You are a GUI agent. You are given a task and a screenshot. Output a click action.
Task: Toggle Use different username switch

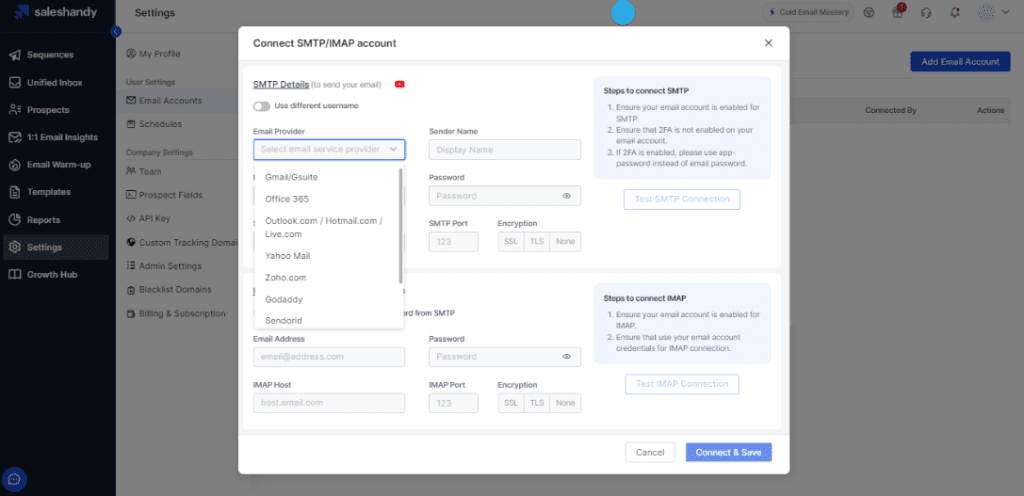(x=261, y=106)
